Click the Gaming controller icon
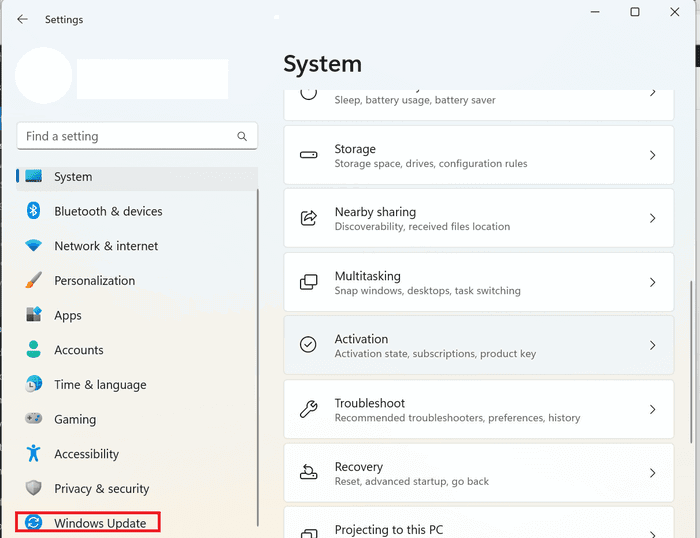Image resolution: width=700 pixels, height=538 pixels. 33,418
